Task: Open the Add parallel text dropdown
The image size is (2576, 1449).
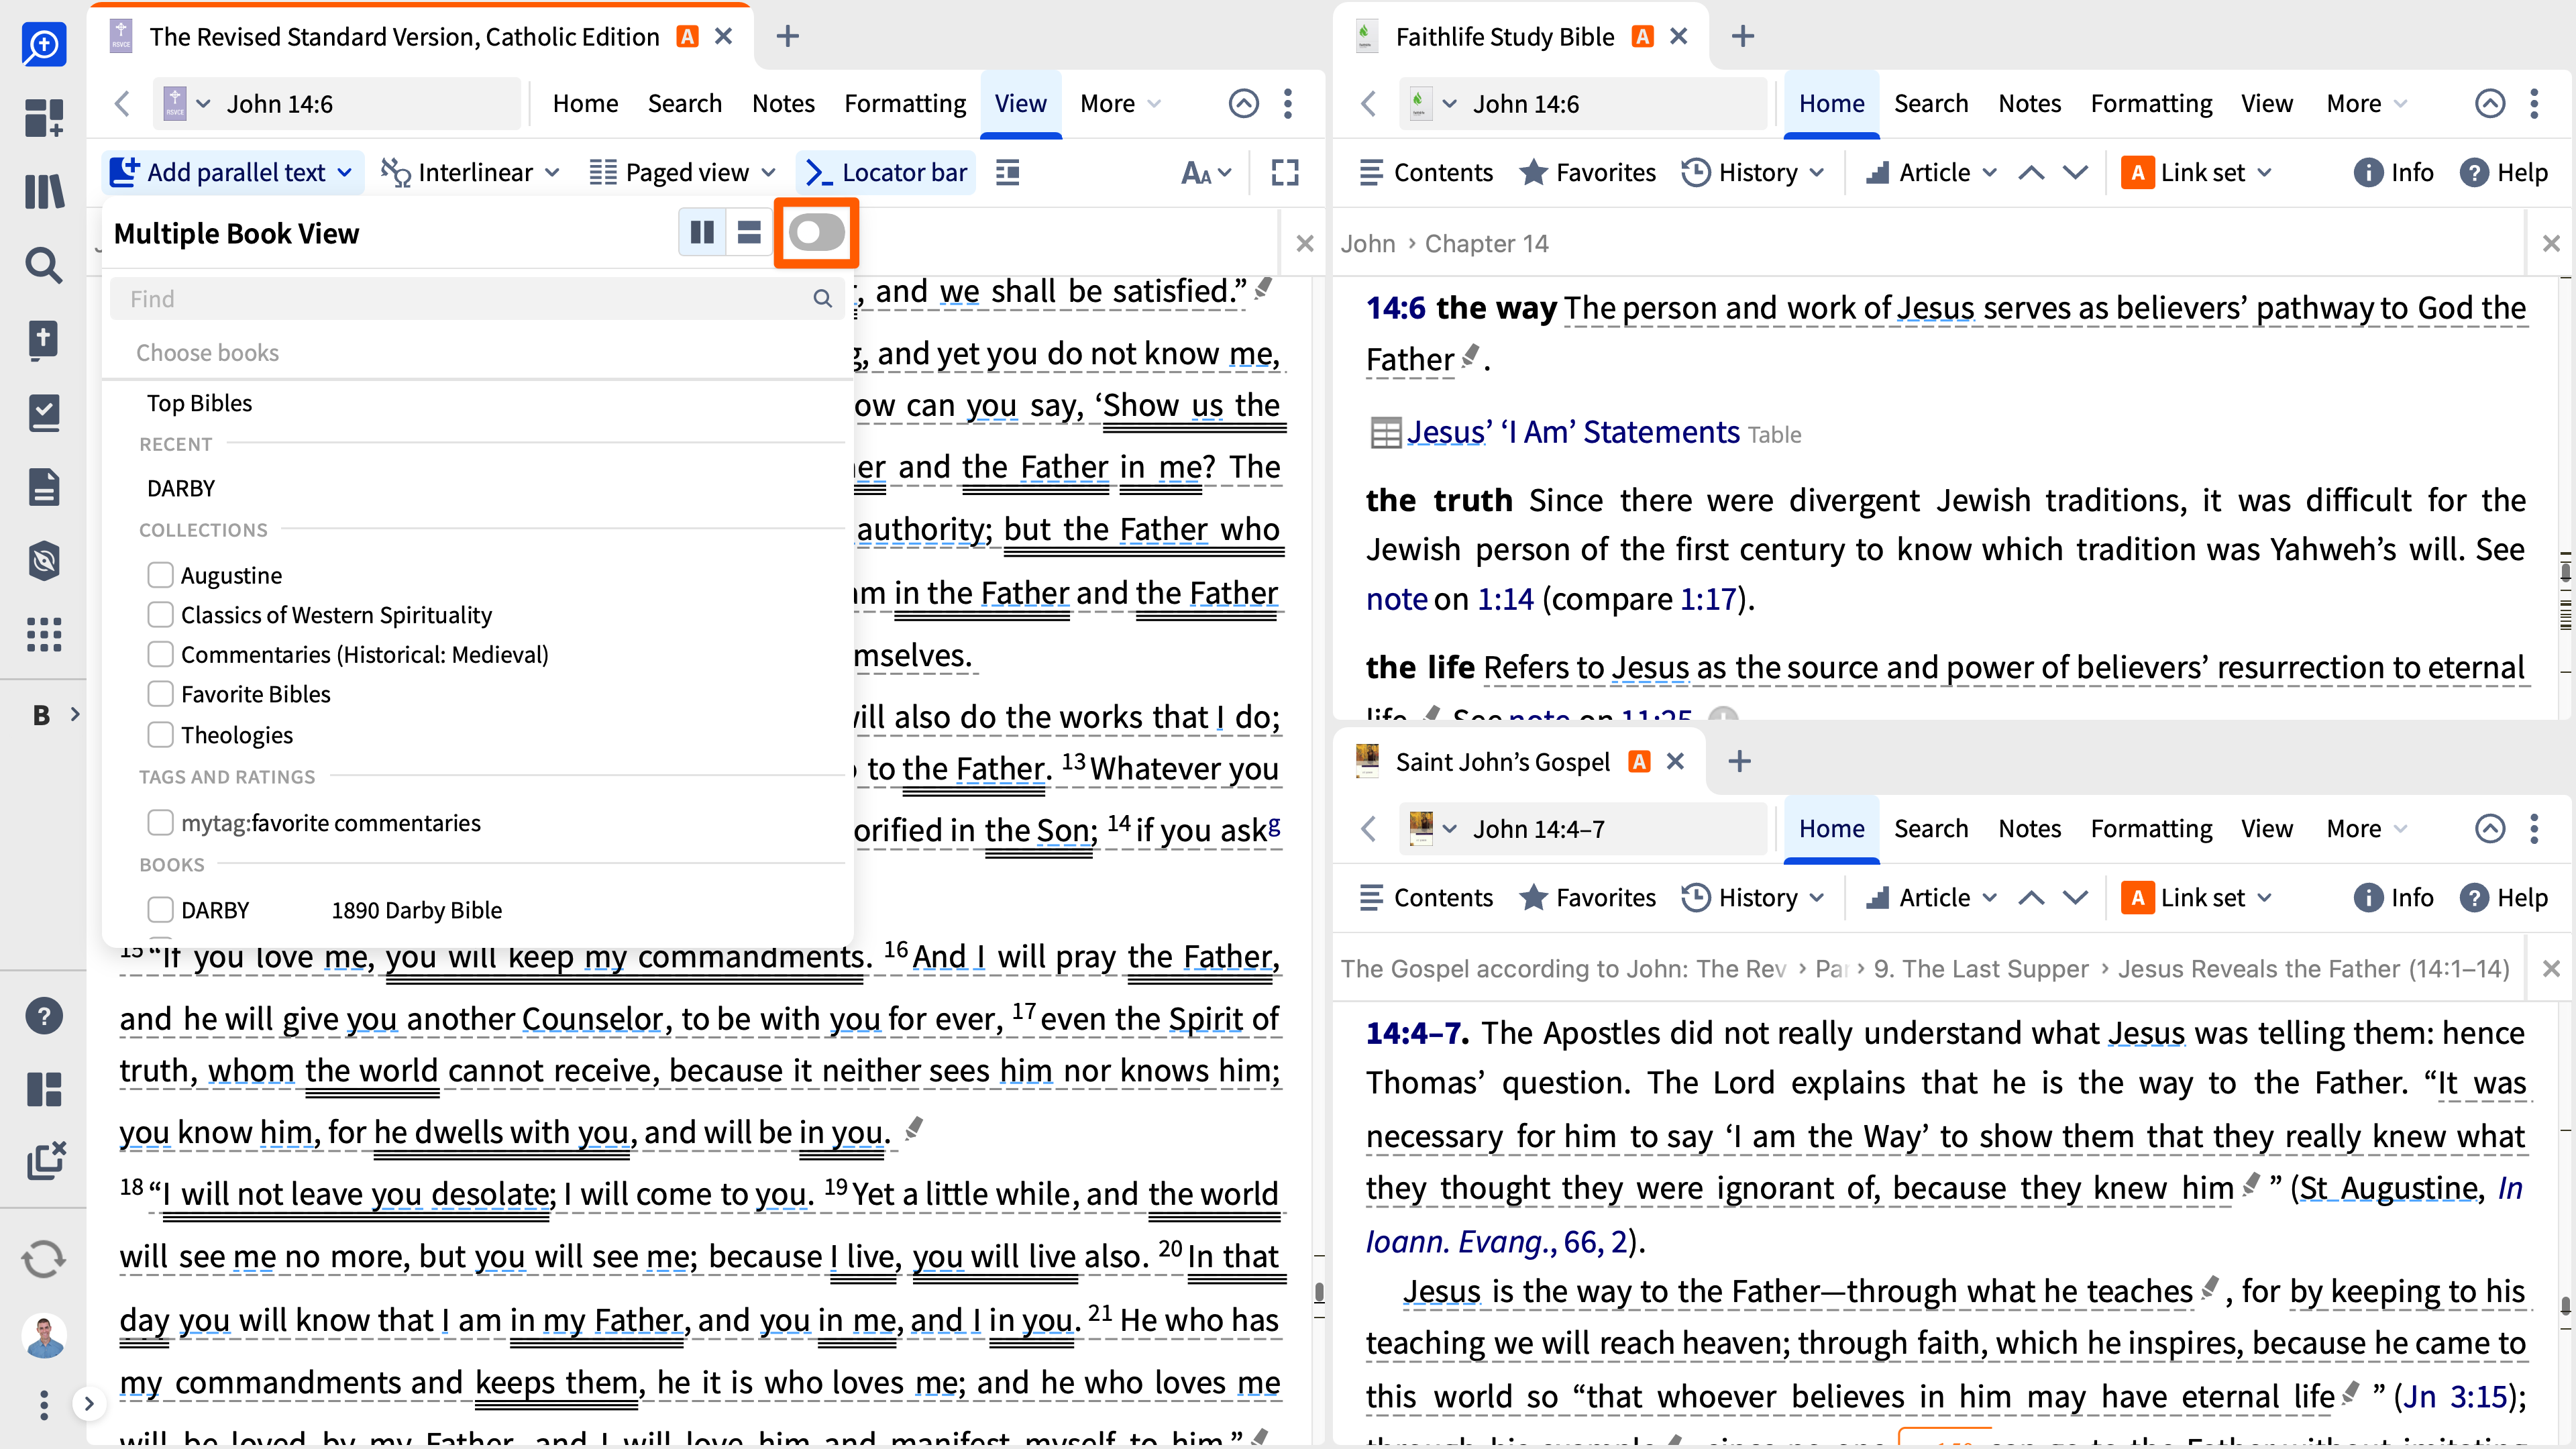Action: click(x=232, y=173)
